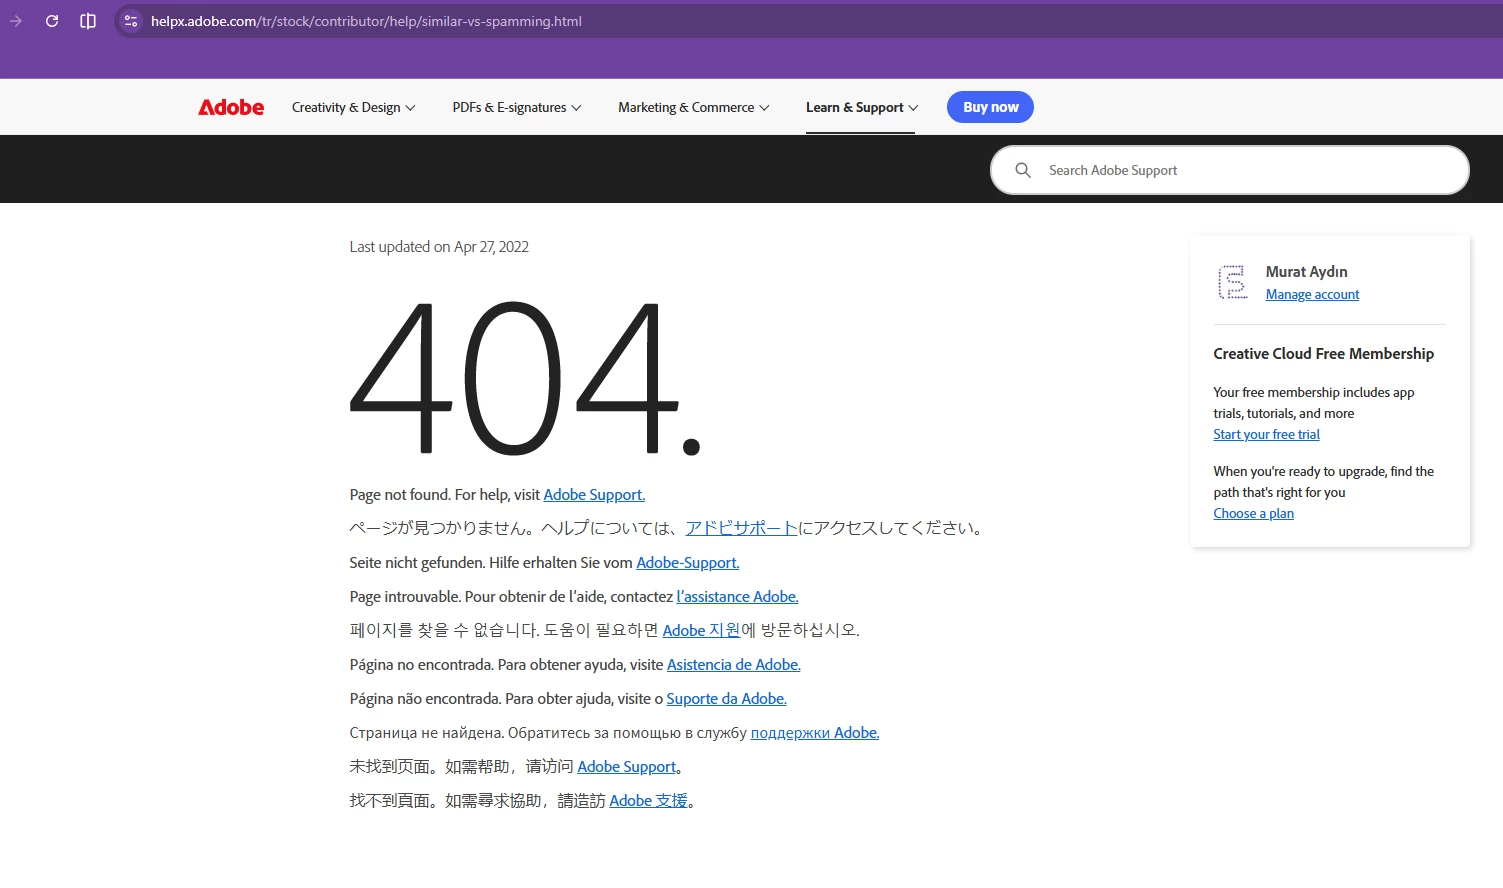Click the Korean Adobe 지원 link
Viewport: 1503px width, 888px height.
[701, 631]
